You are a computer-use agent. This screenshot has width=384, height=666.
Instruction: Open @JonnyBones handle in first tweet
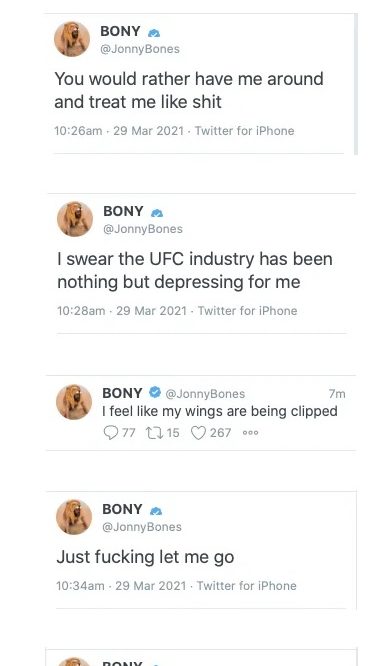pyautogui.click(x=140, y=49)
